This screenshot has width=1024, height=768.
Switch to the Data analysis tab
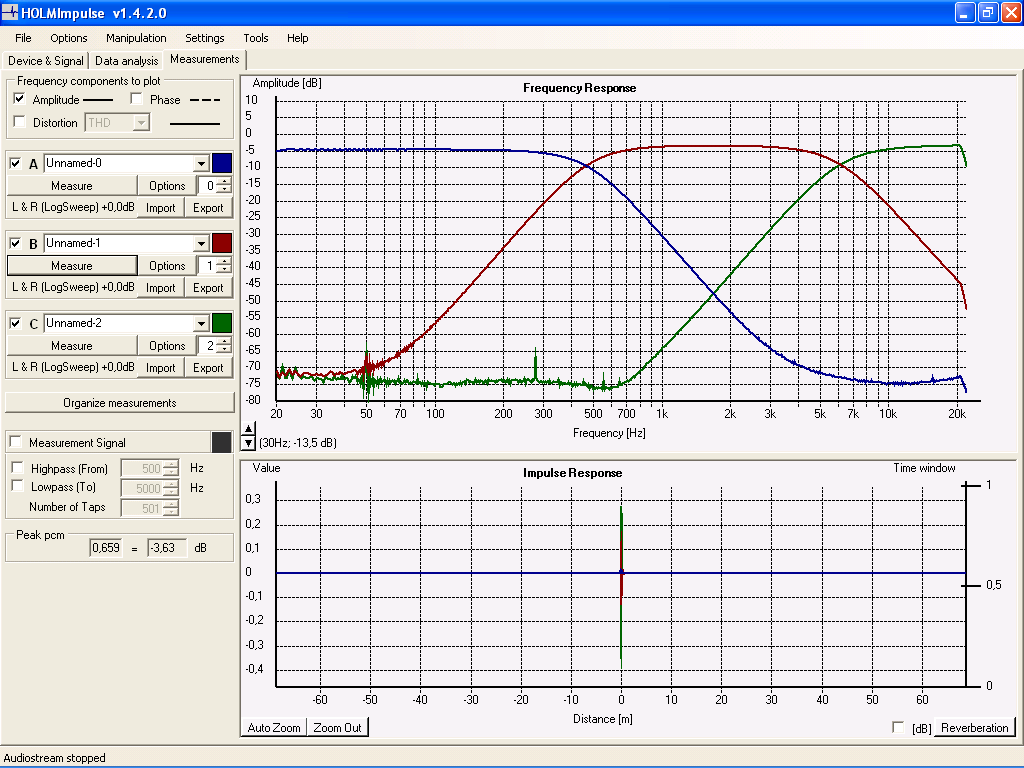tap(127, 61)
